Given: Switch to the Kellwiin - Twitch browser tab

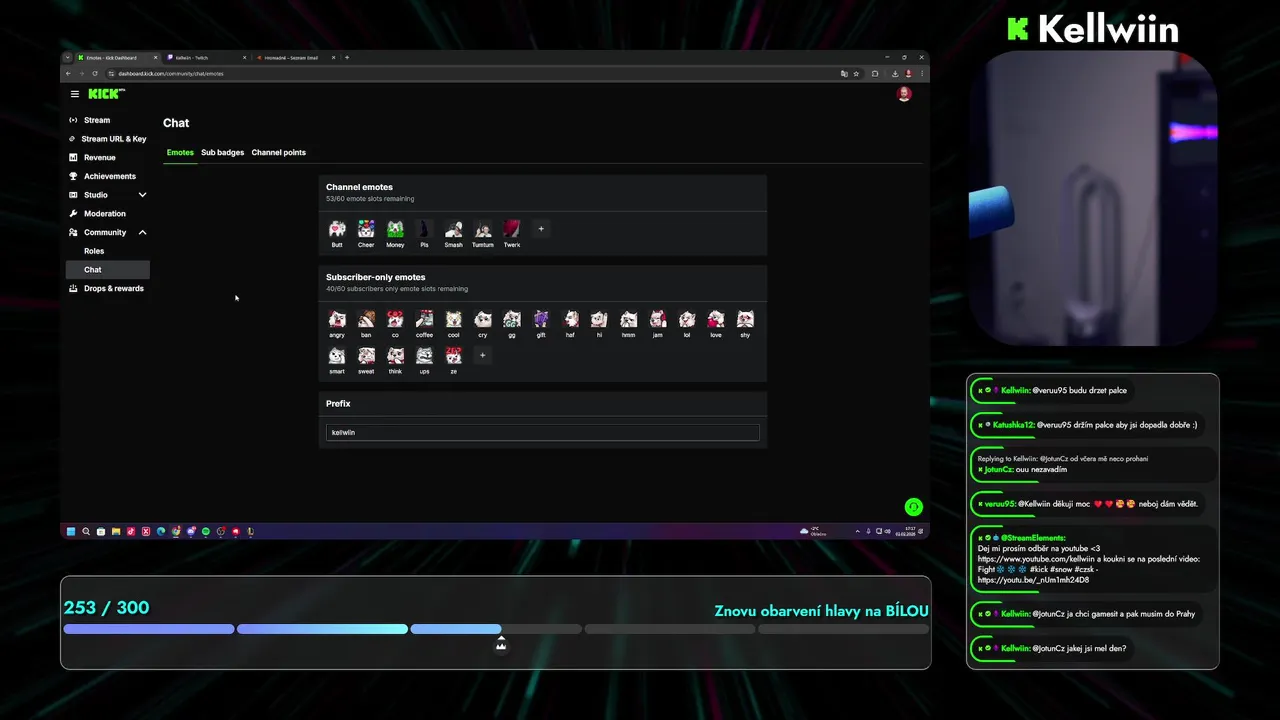Looking at the screenshot, I should pyautogui.click(x=205, y=58).
